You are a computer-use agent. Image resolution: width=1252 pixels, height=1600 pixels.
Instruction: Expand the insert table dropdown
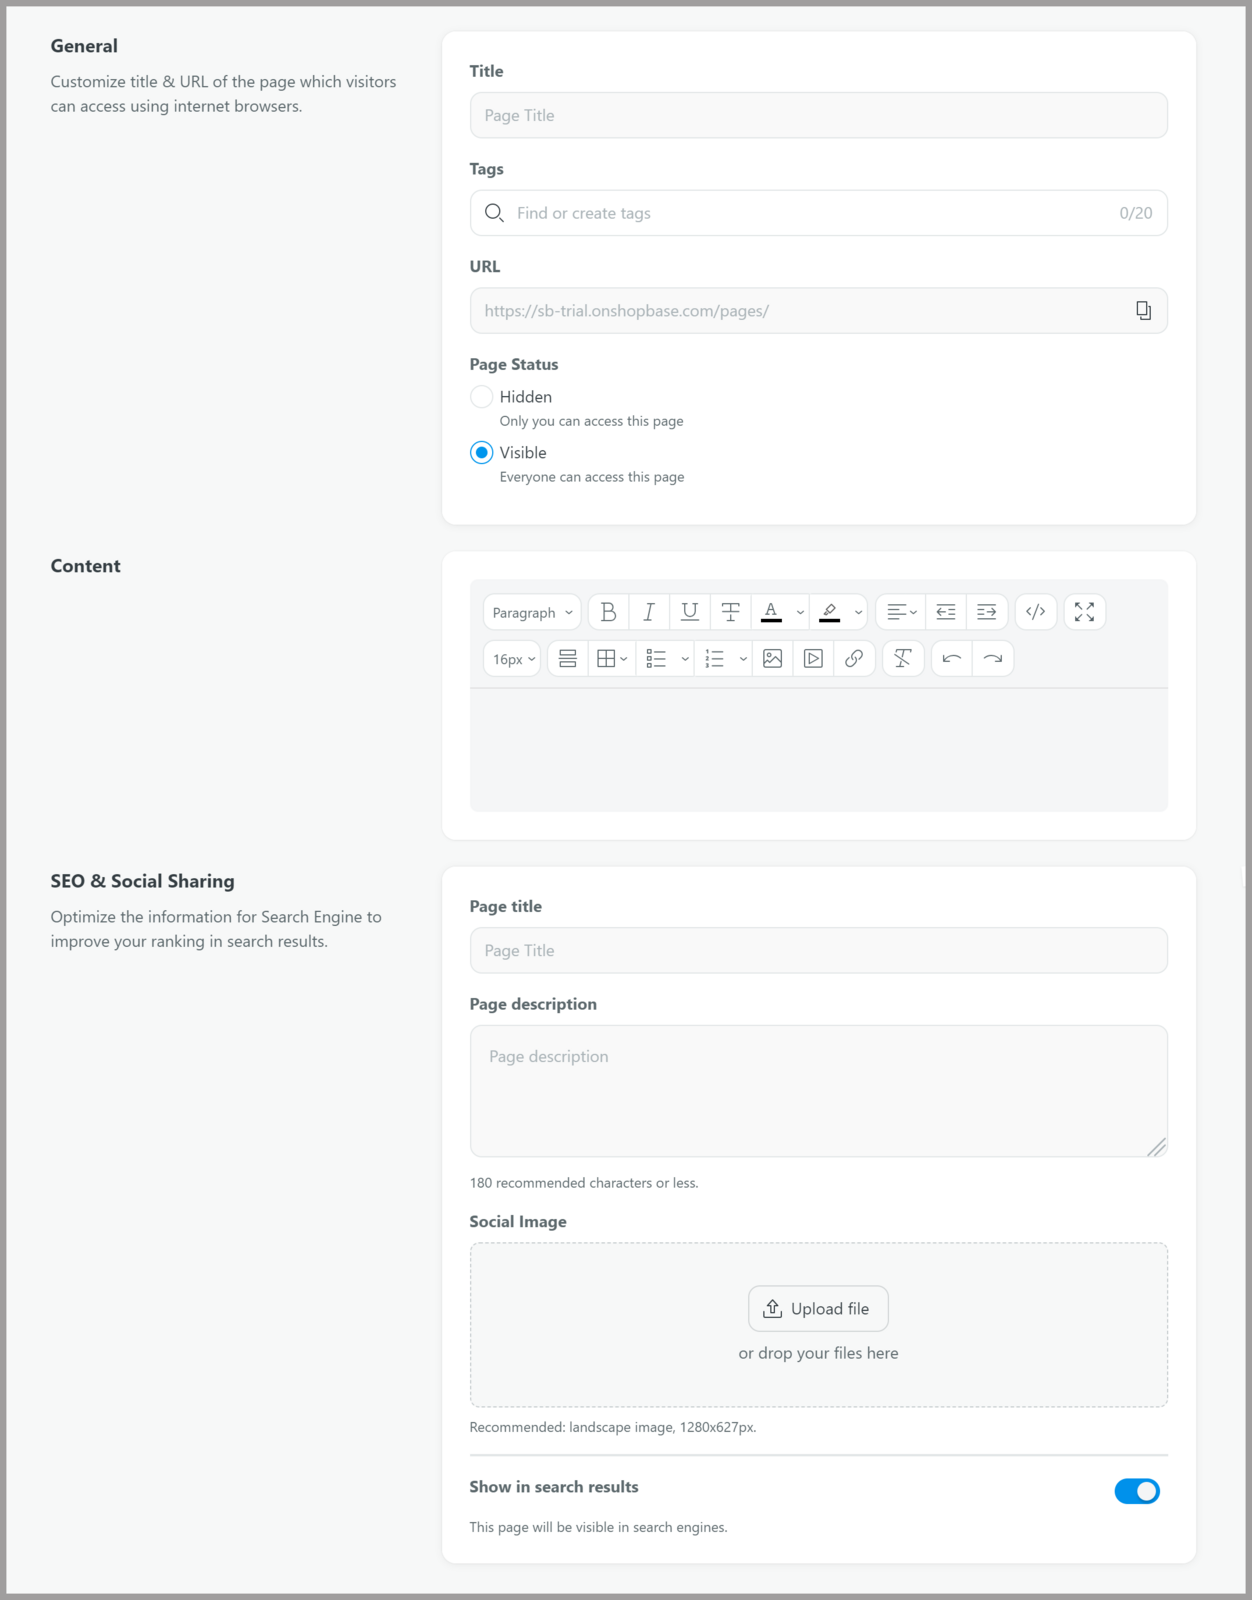pyautogui.click(x=612, y=659)
